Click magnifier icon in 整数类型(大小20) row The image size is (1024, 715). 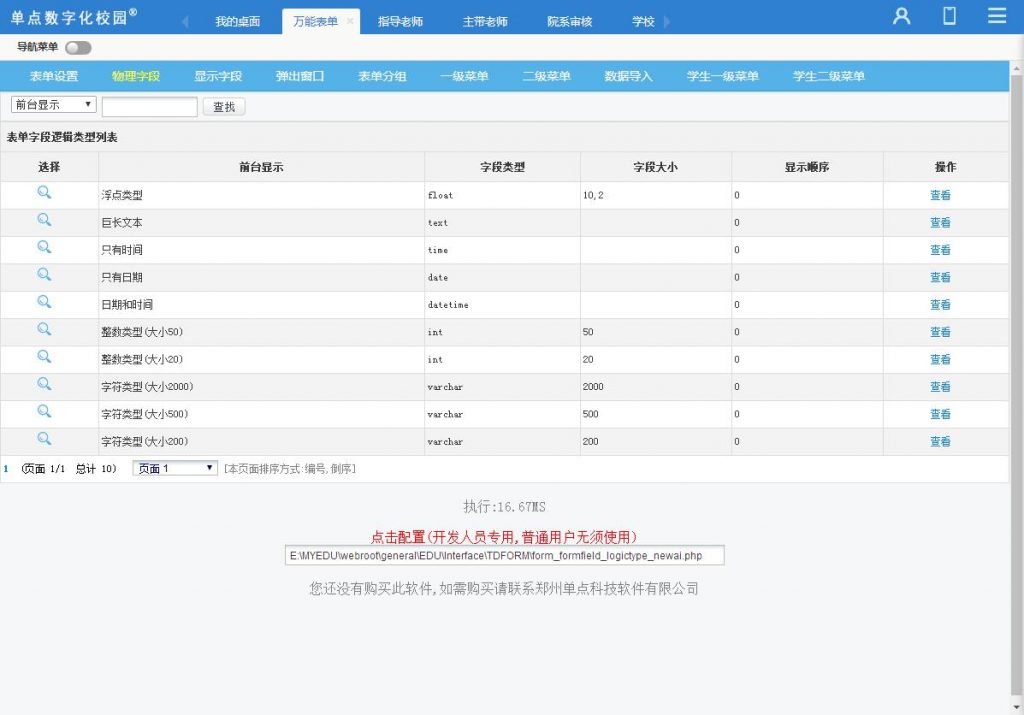(44, 357)
